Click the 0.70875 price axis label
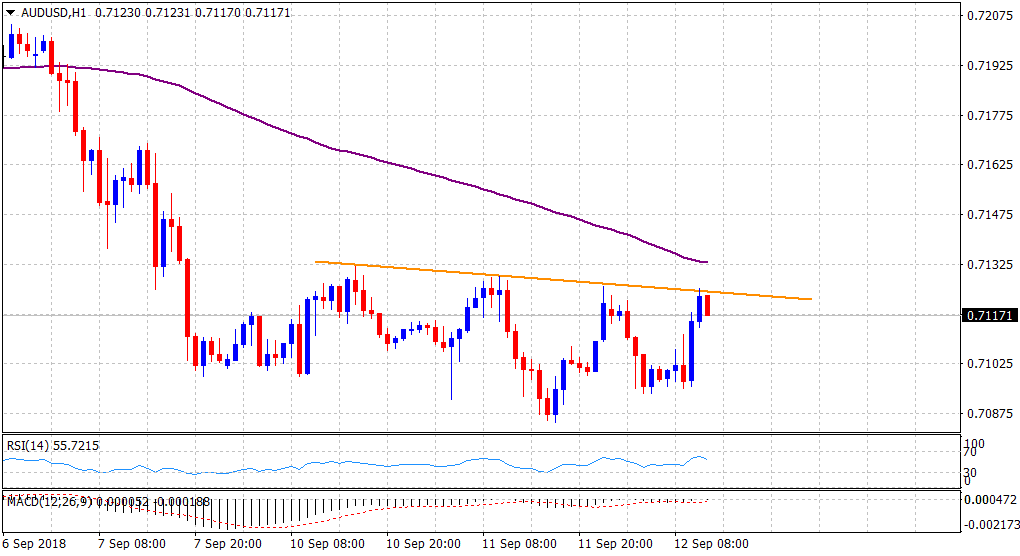The height and width of the screenshot is (556, 1020). 990,413
